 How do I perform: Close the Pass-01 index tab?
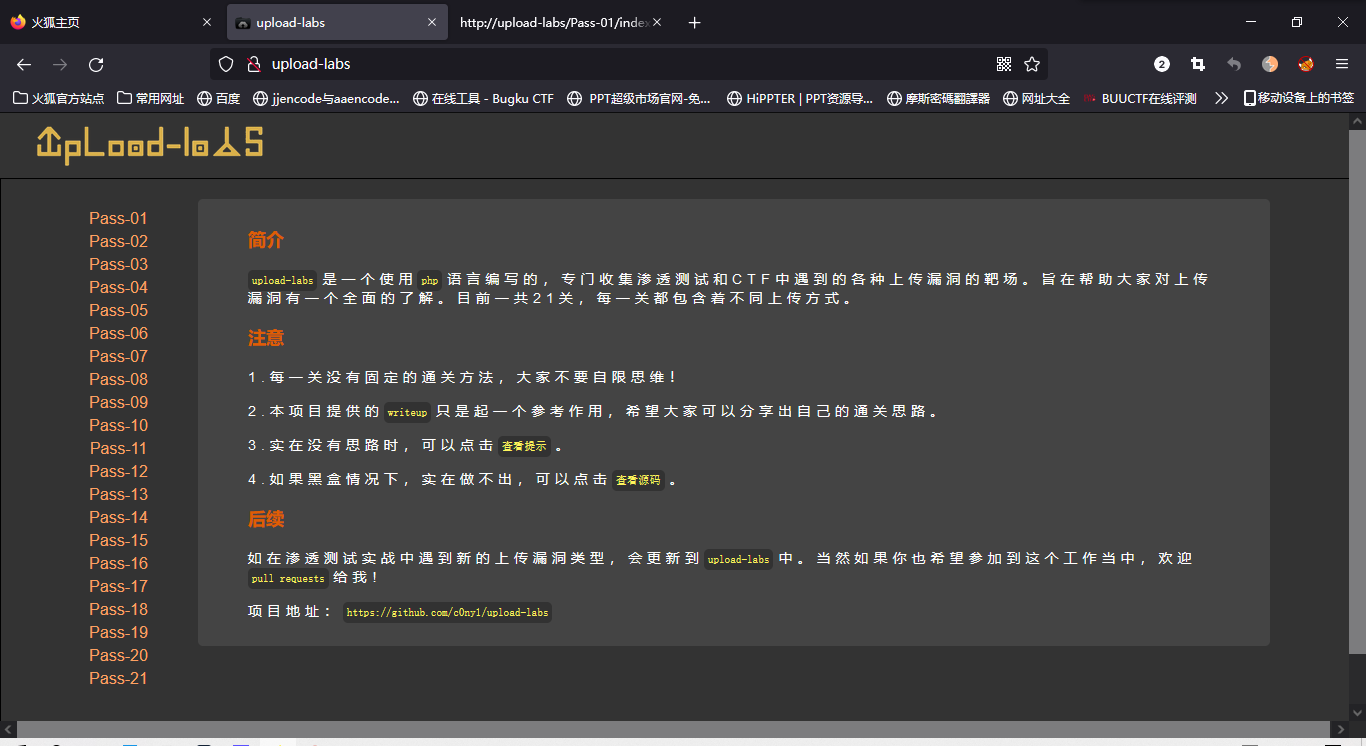click(657, 22)
